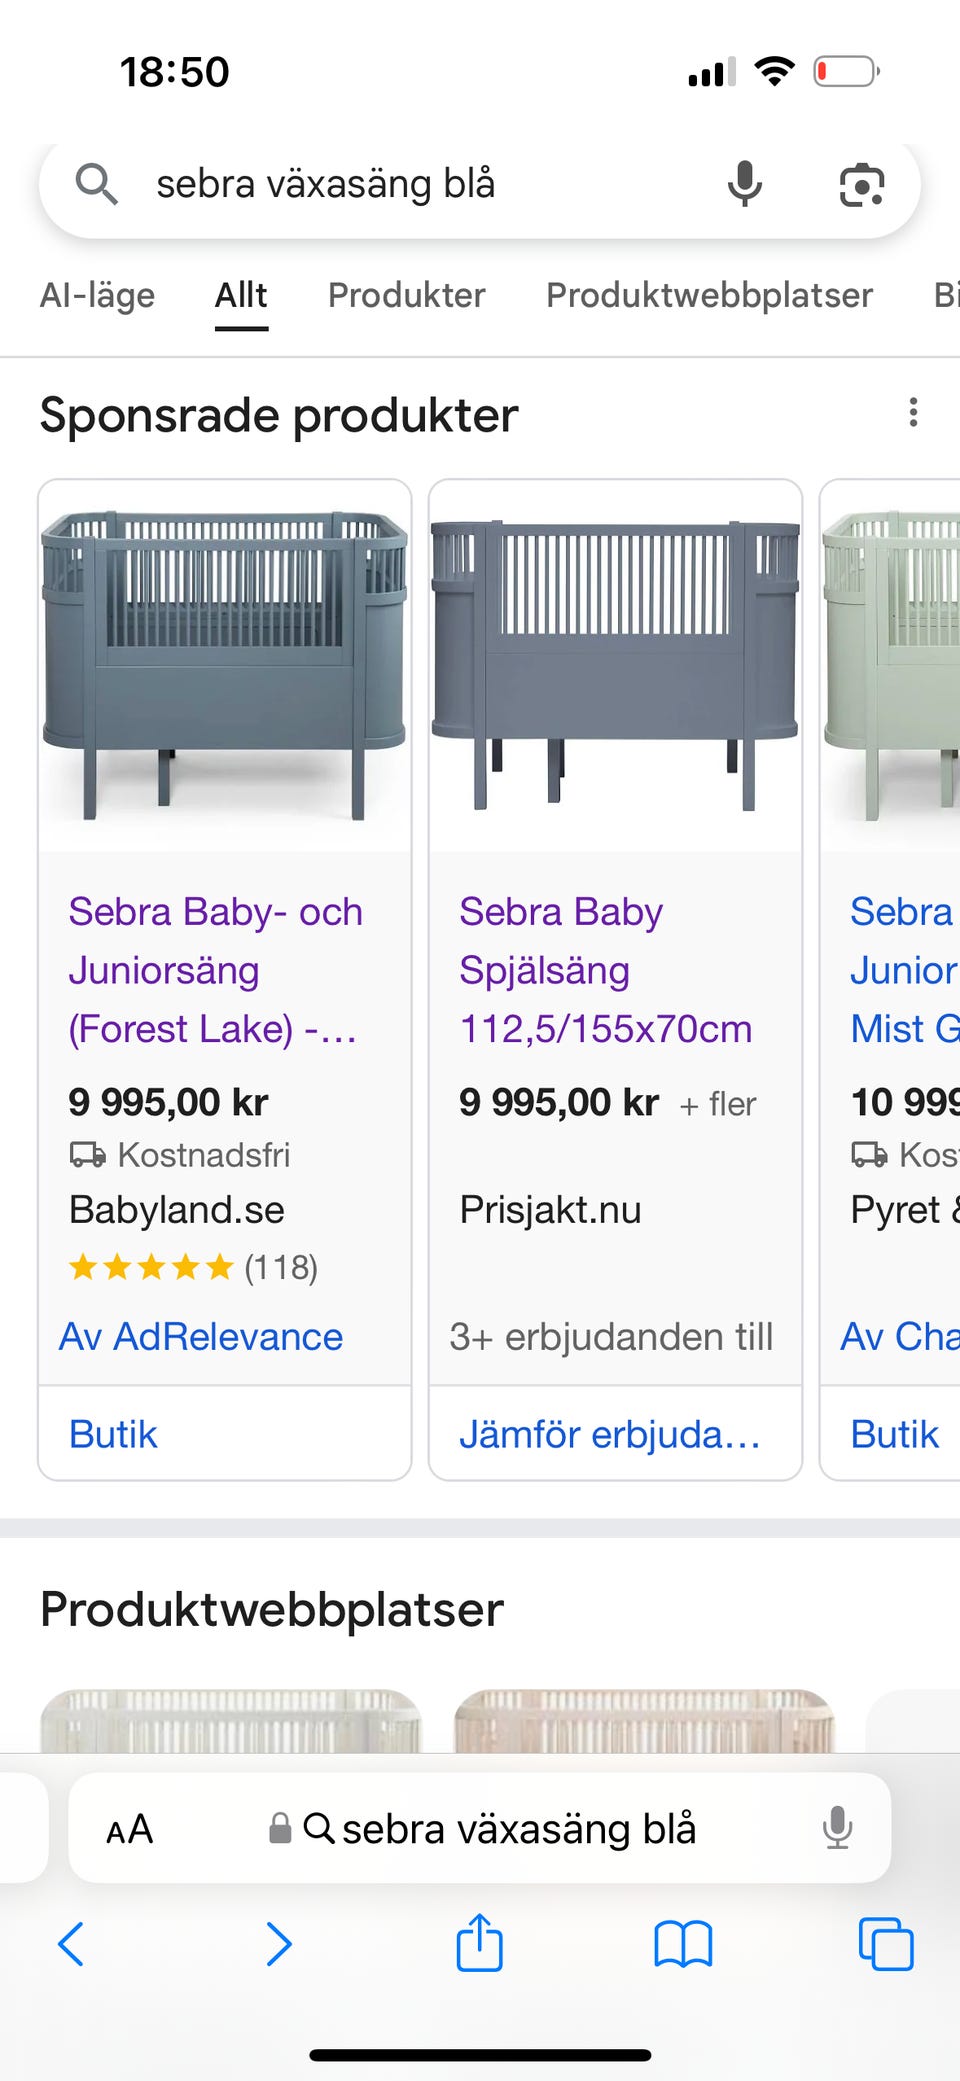Open Safari bookmarks
This screenshot has height=2081, width=960.
pos(683,1944)
